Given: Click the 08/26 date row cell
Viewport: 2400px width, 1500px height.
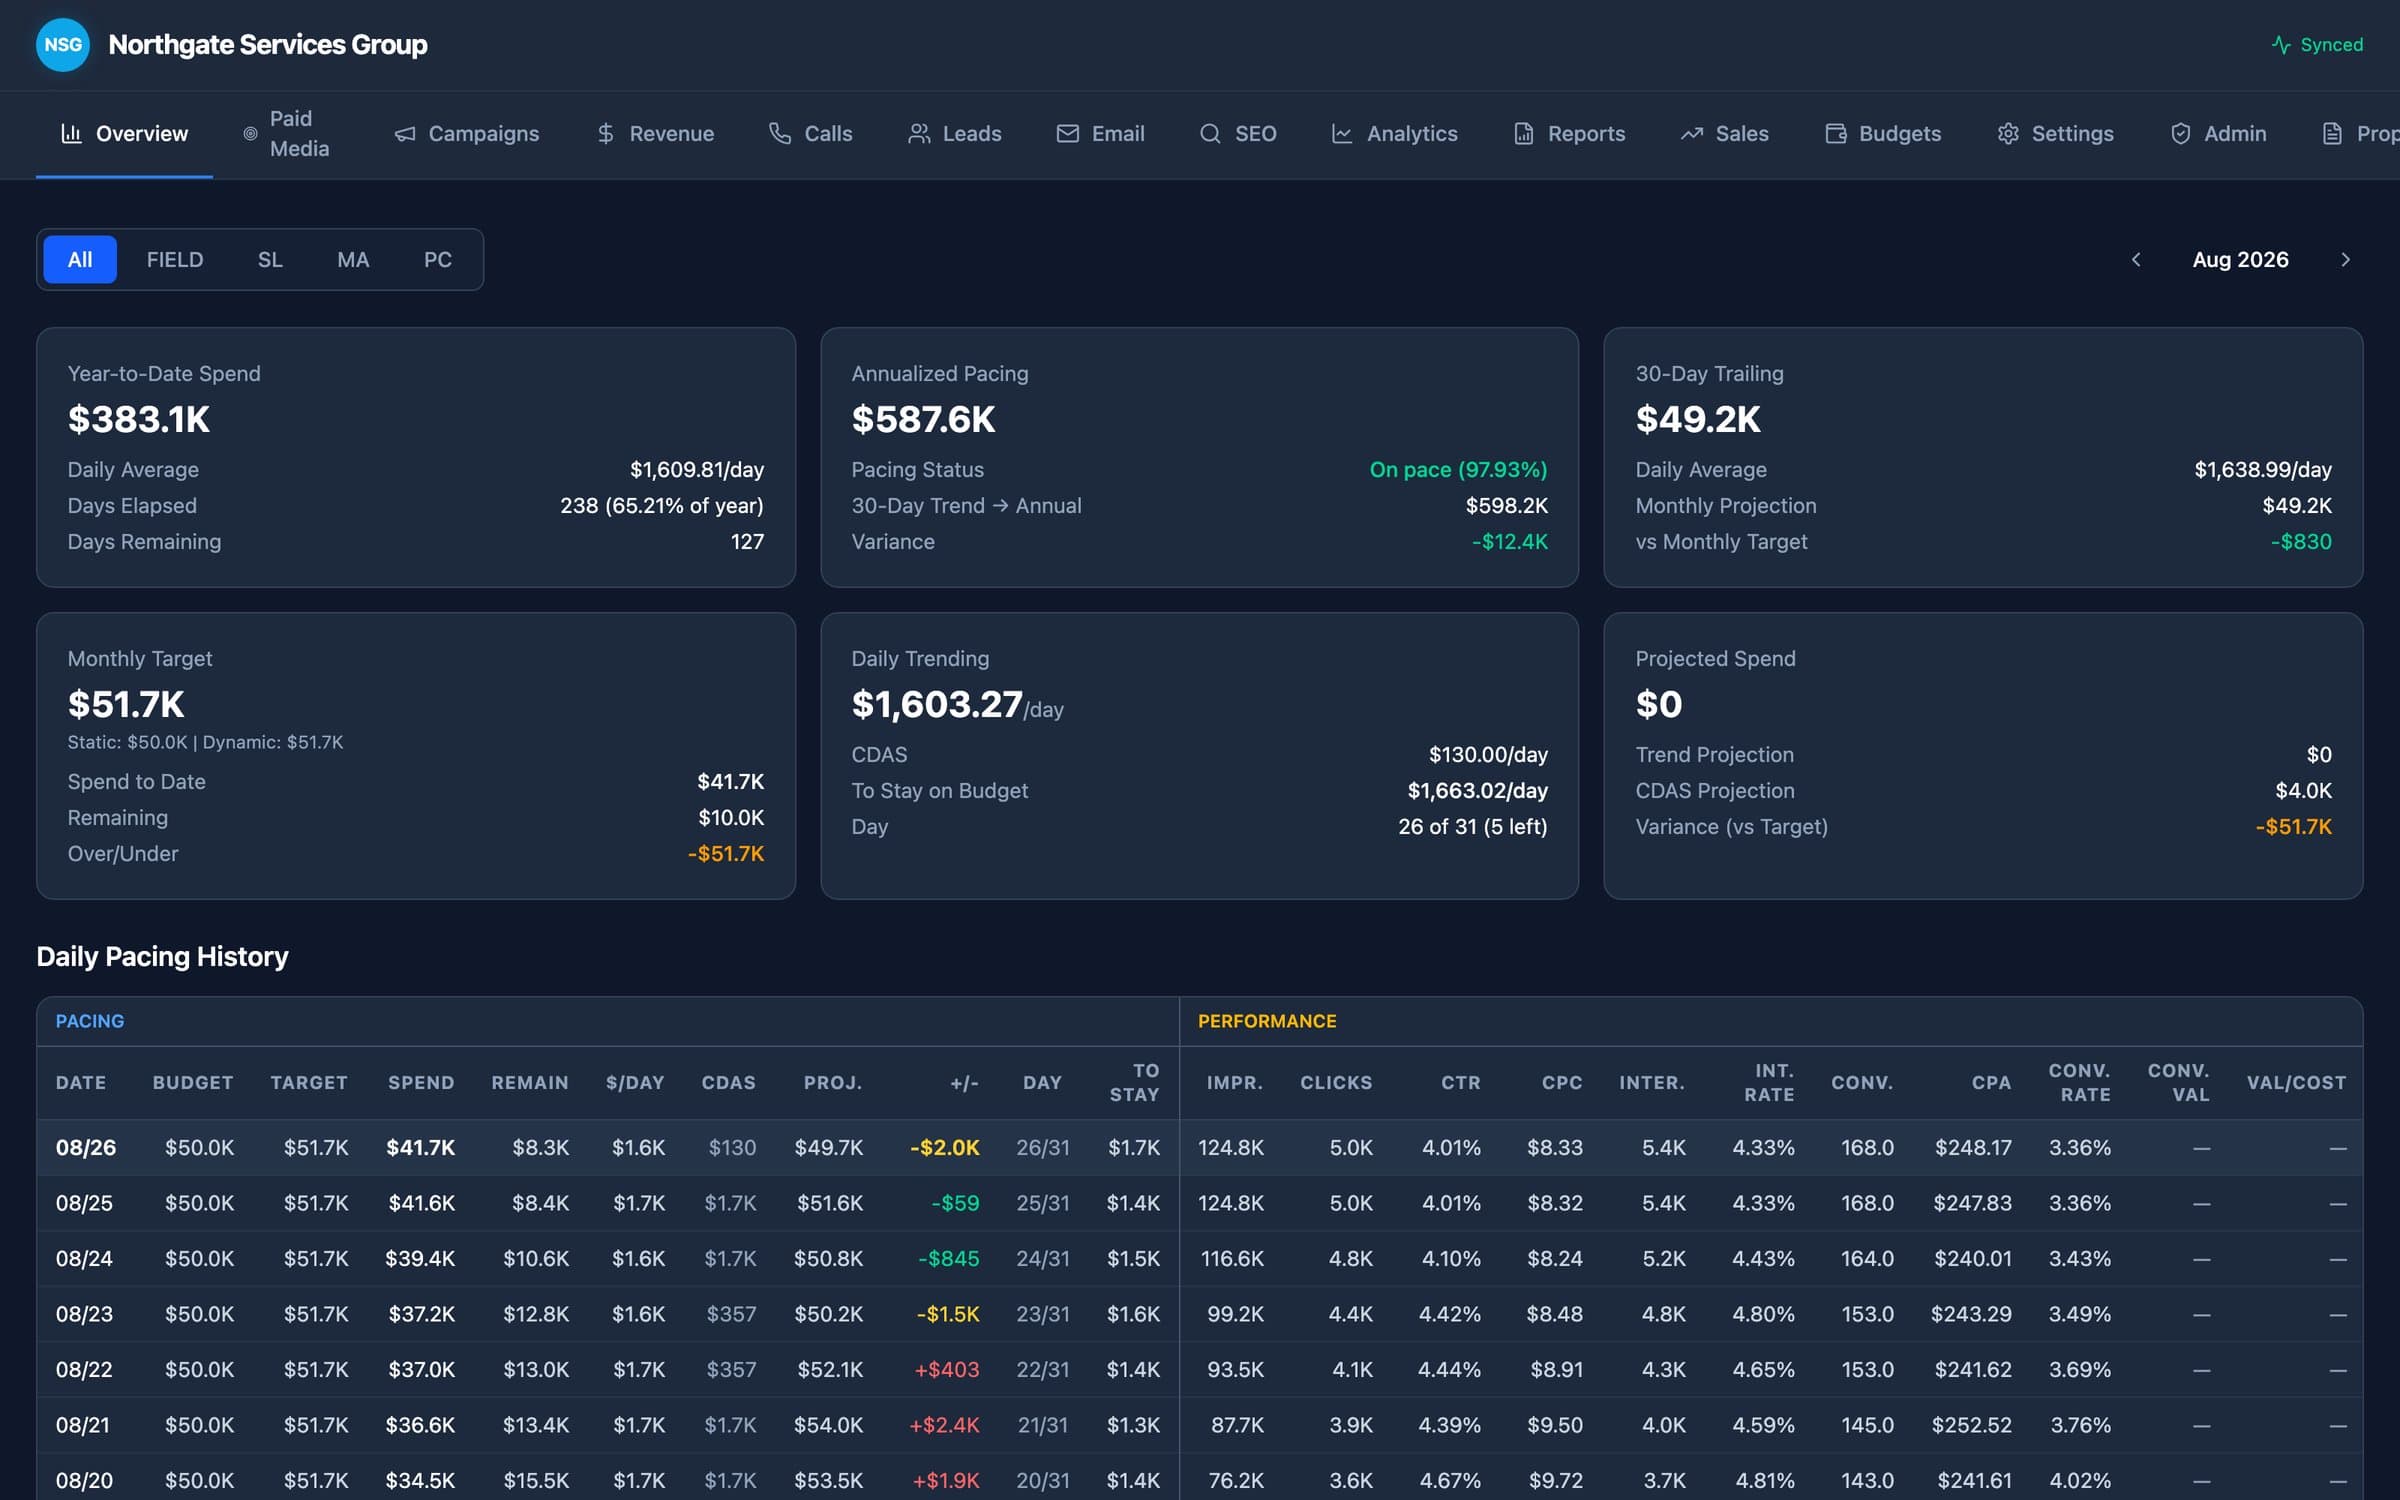Looking at the screenshot, I should point(86,1148).
